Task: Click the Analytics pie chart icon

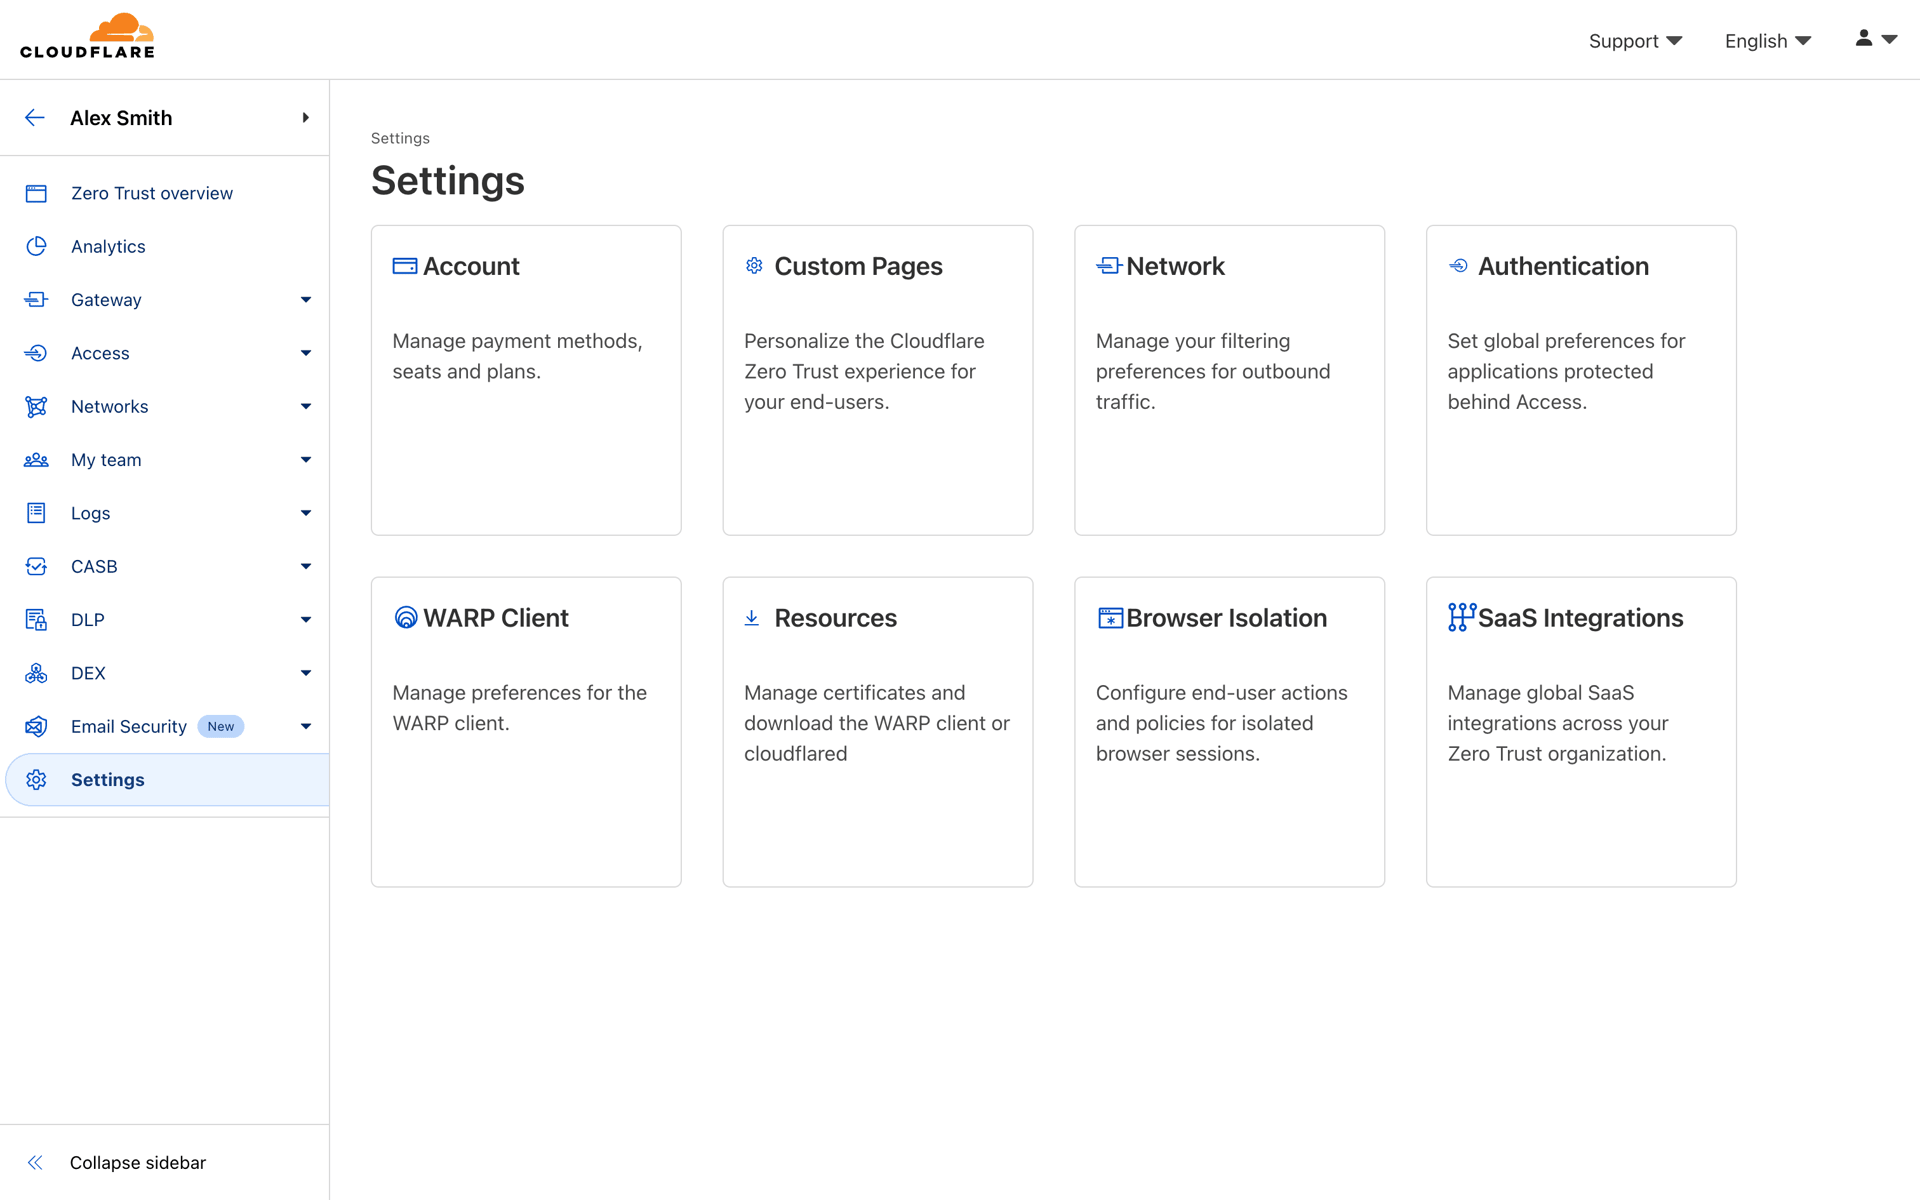Action: click(36, 246)
